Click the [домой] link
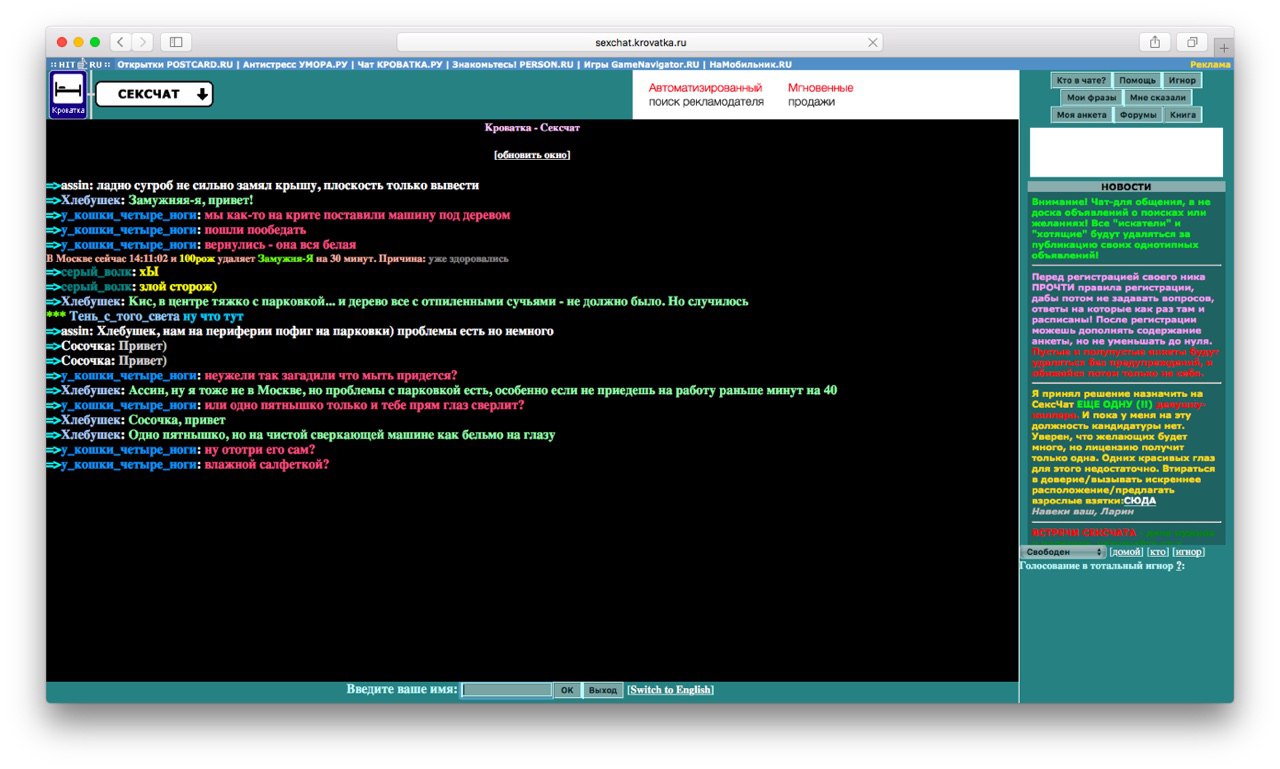Viewport: 1280px width, 769px height. 1126,552
